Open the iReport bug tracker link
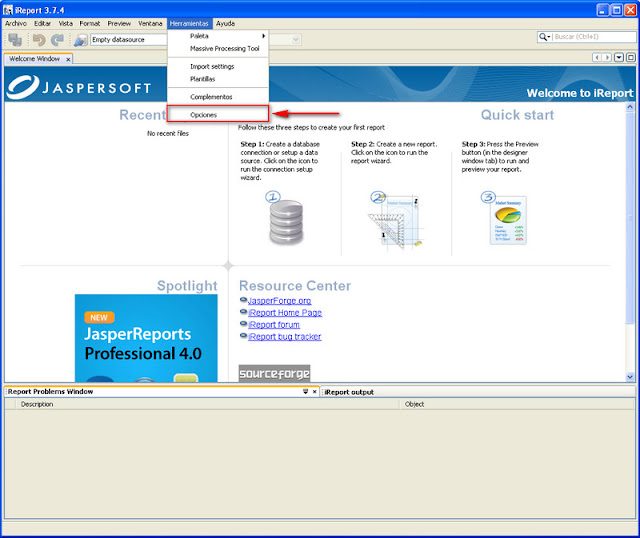The image size is (640, 538). click(x=284, y=336)
